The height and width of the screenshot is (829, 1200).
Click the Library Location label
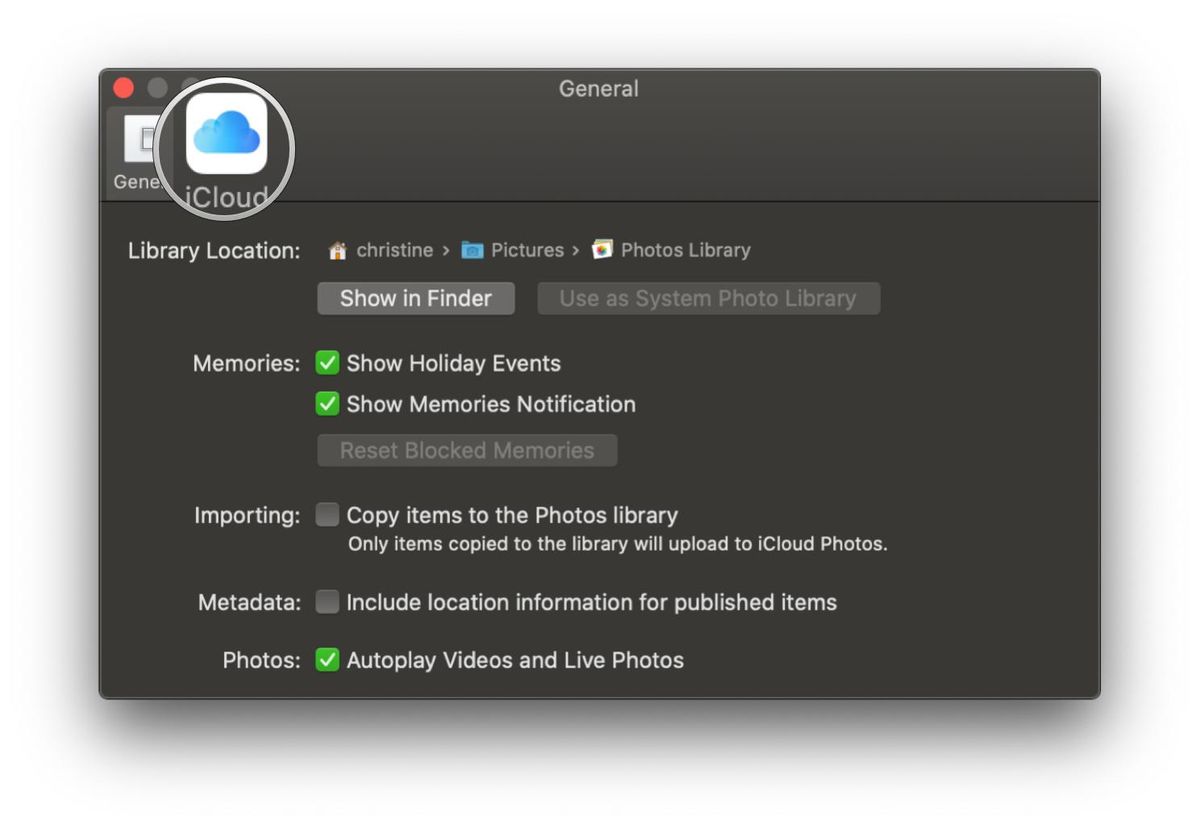click(x=214, y=251)
